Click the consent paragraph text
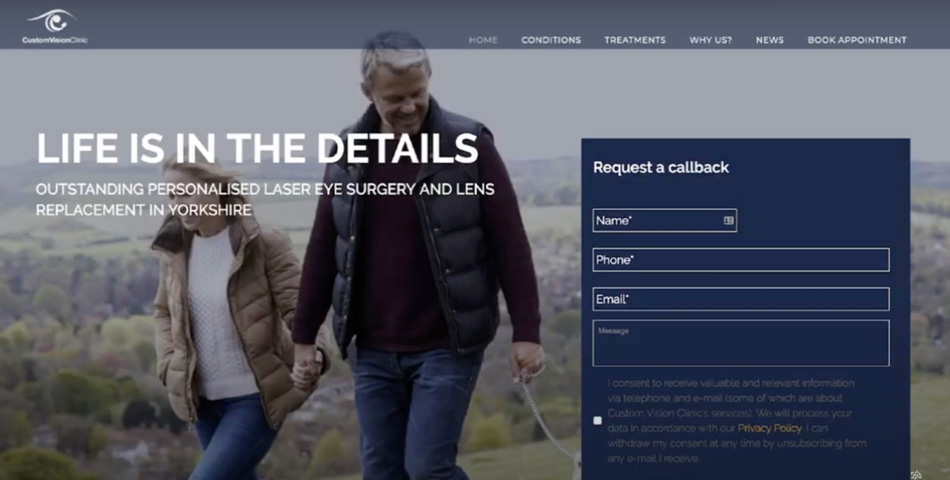Screen dimensions: 950x480 point(737,421)
